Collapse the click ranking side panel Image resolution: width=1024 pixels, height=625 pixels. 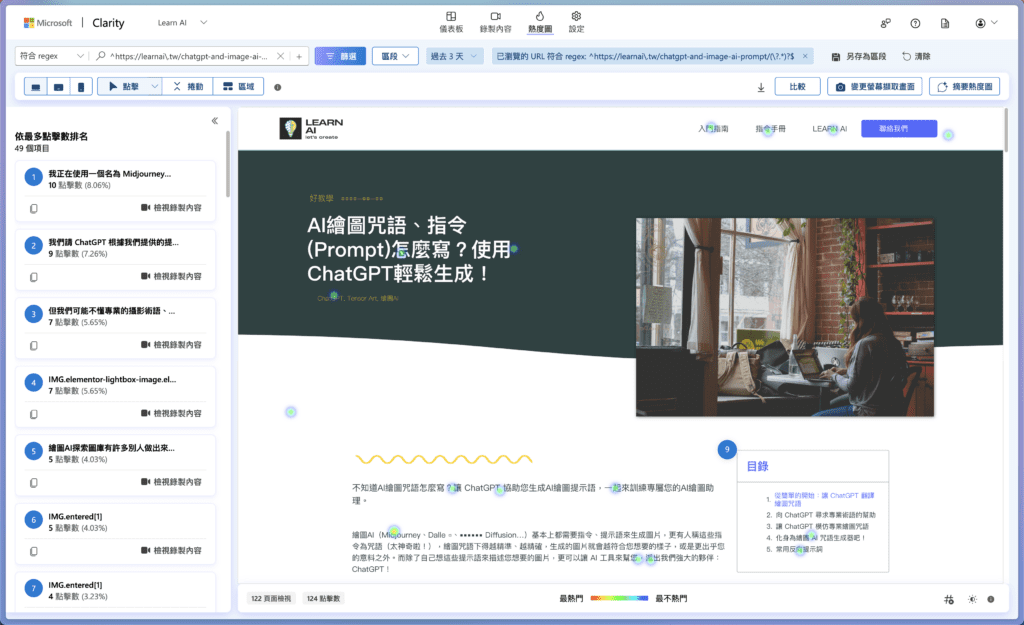click(214, 121)
